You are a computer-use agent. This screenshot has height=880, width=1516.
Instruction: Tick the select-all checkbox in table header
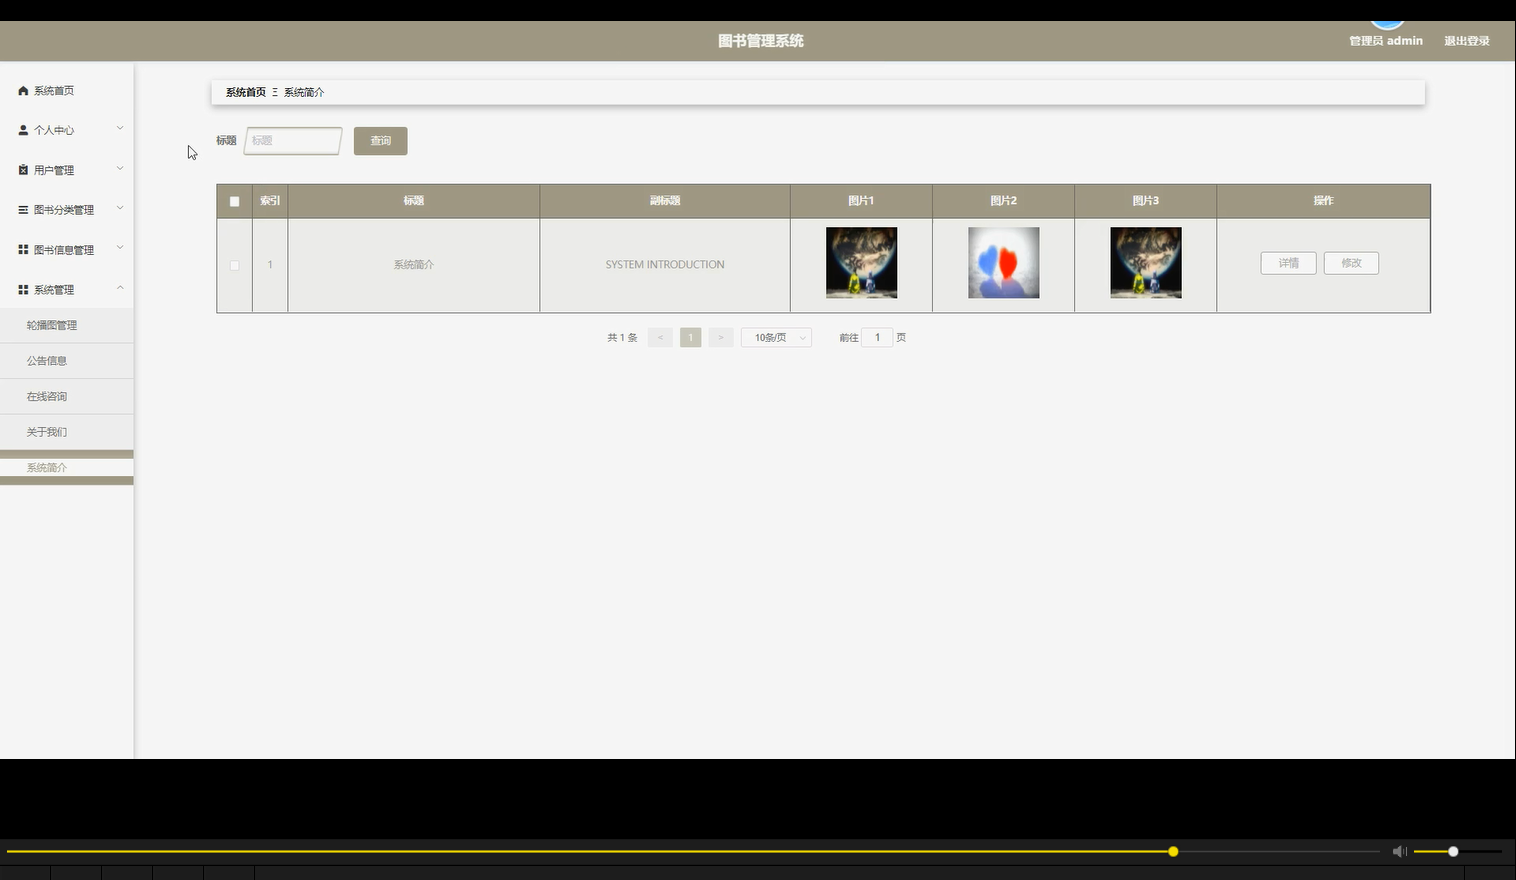[235, 201]
